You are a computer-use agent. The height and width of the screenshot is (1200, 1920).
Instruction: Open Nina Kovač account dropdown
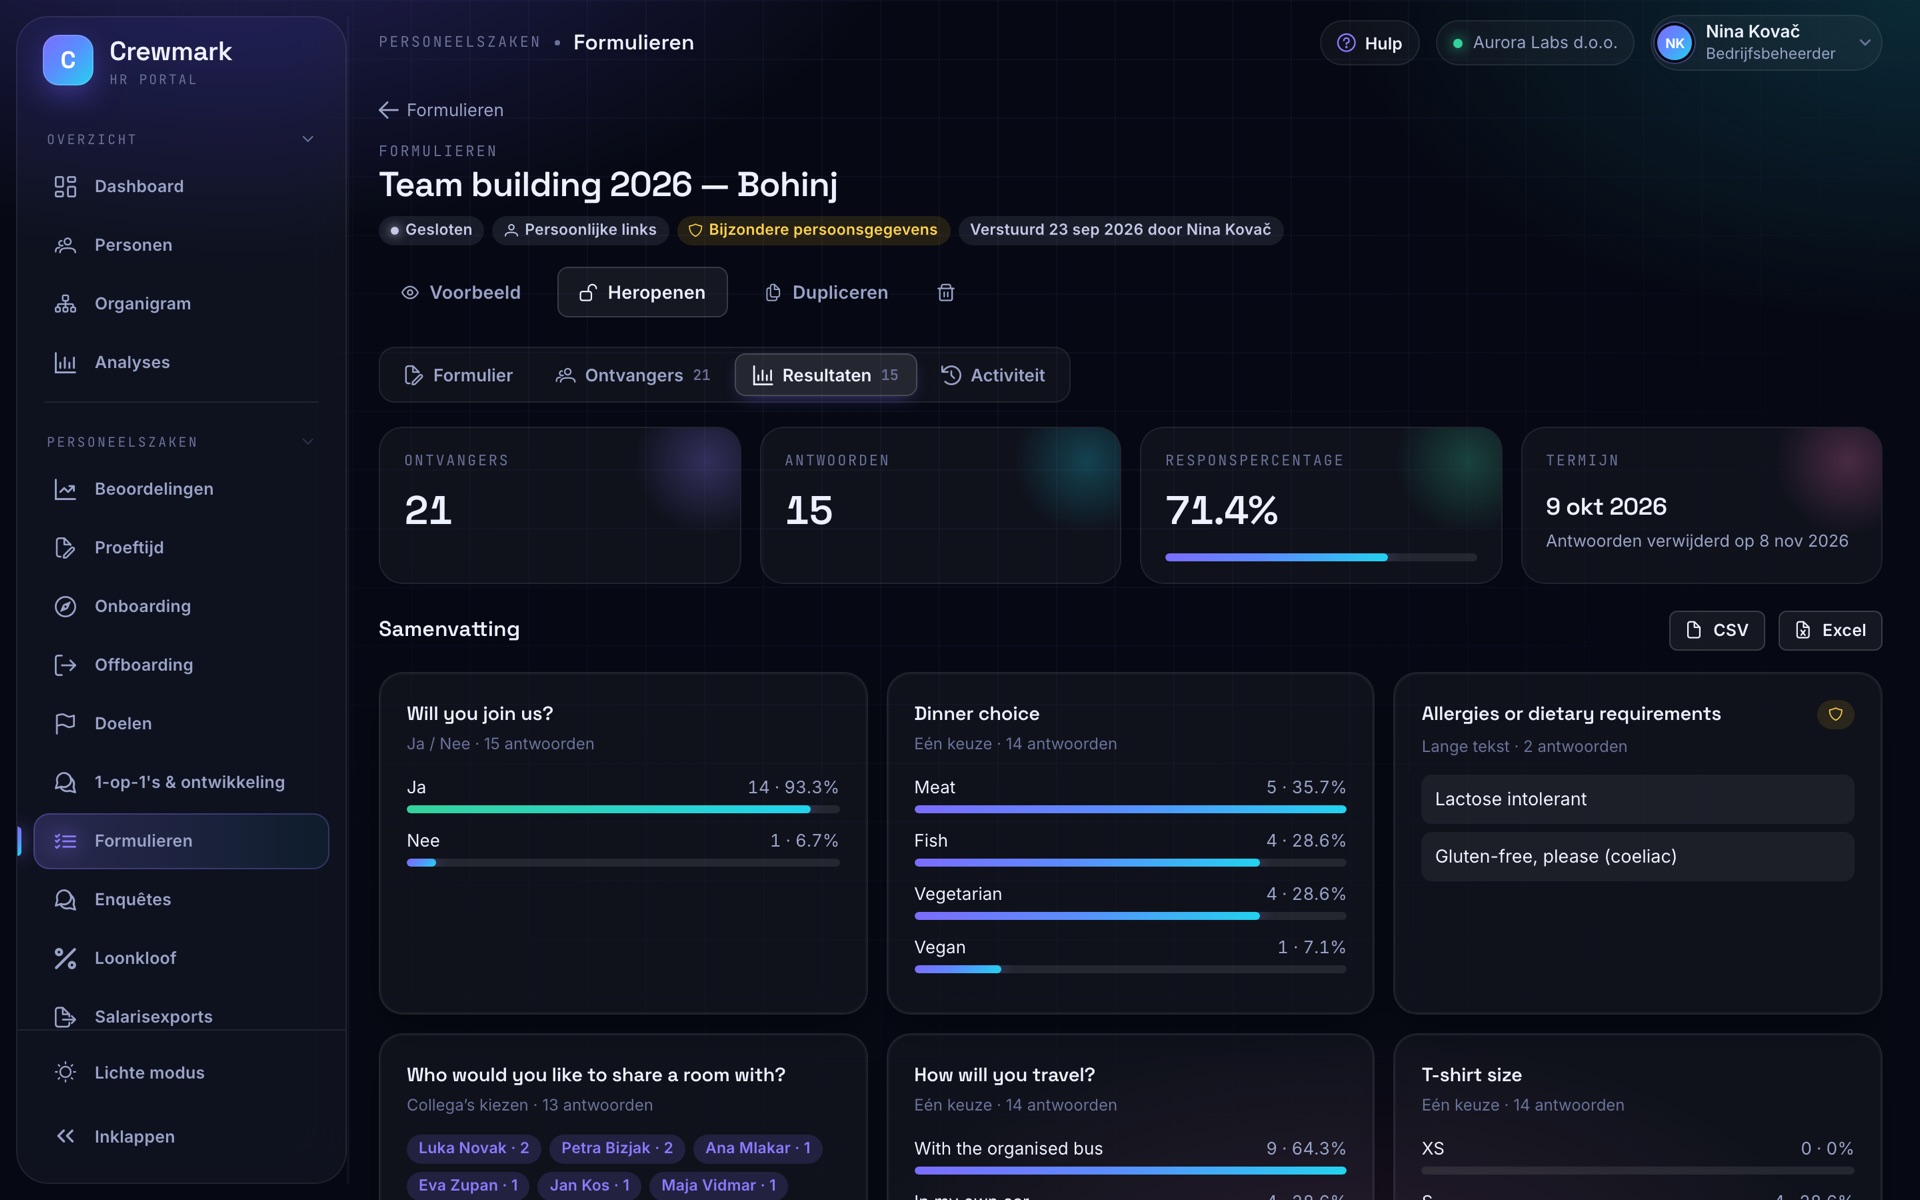click(x=1766, y=43)
